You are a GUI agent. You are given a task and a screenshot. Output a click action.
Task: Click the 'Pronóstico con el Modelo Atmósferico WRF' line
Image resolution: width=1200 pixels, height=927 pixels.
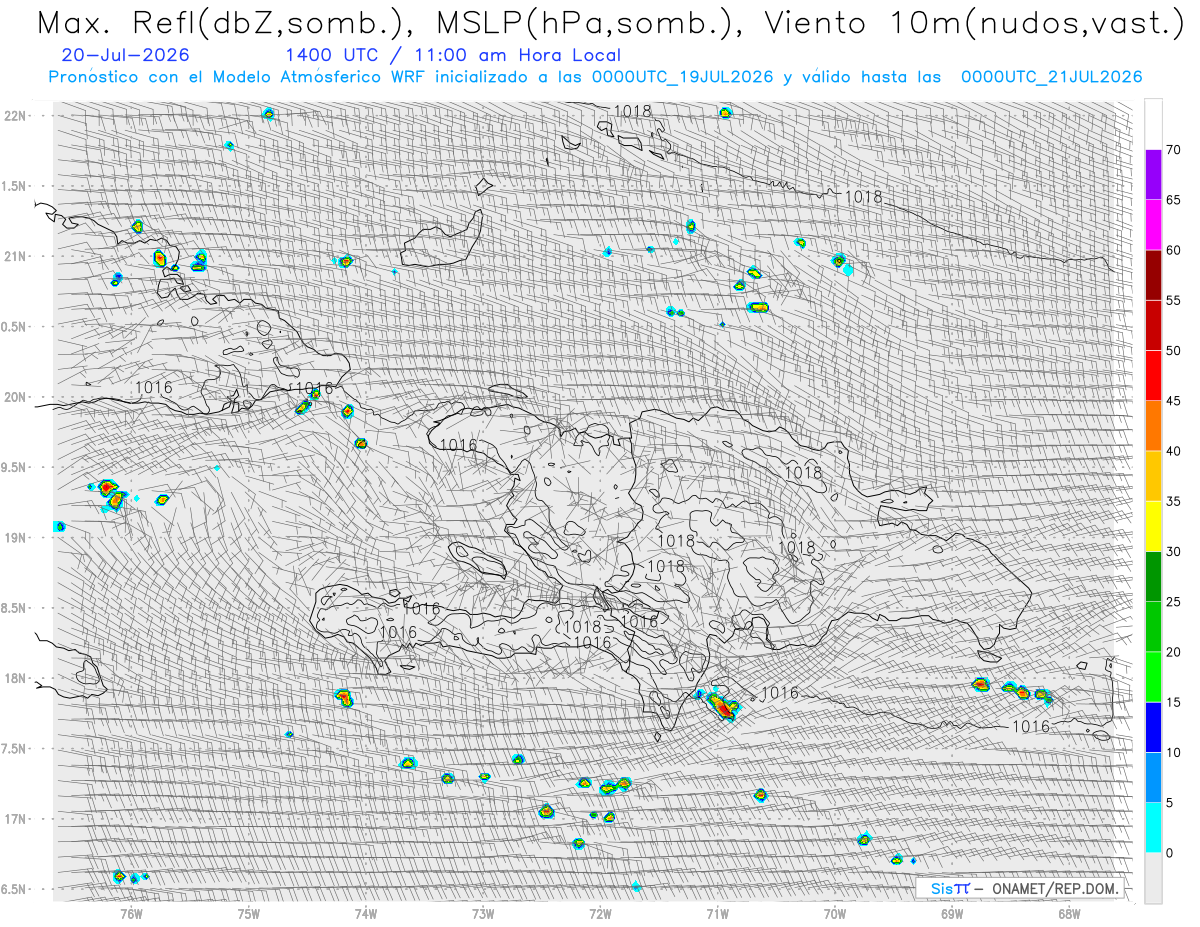(235, 77)
